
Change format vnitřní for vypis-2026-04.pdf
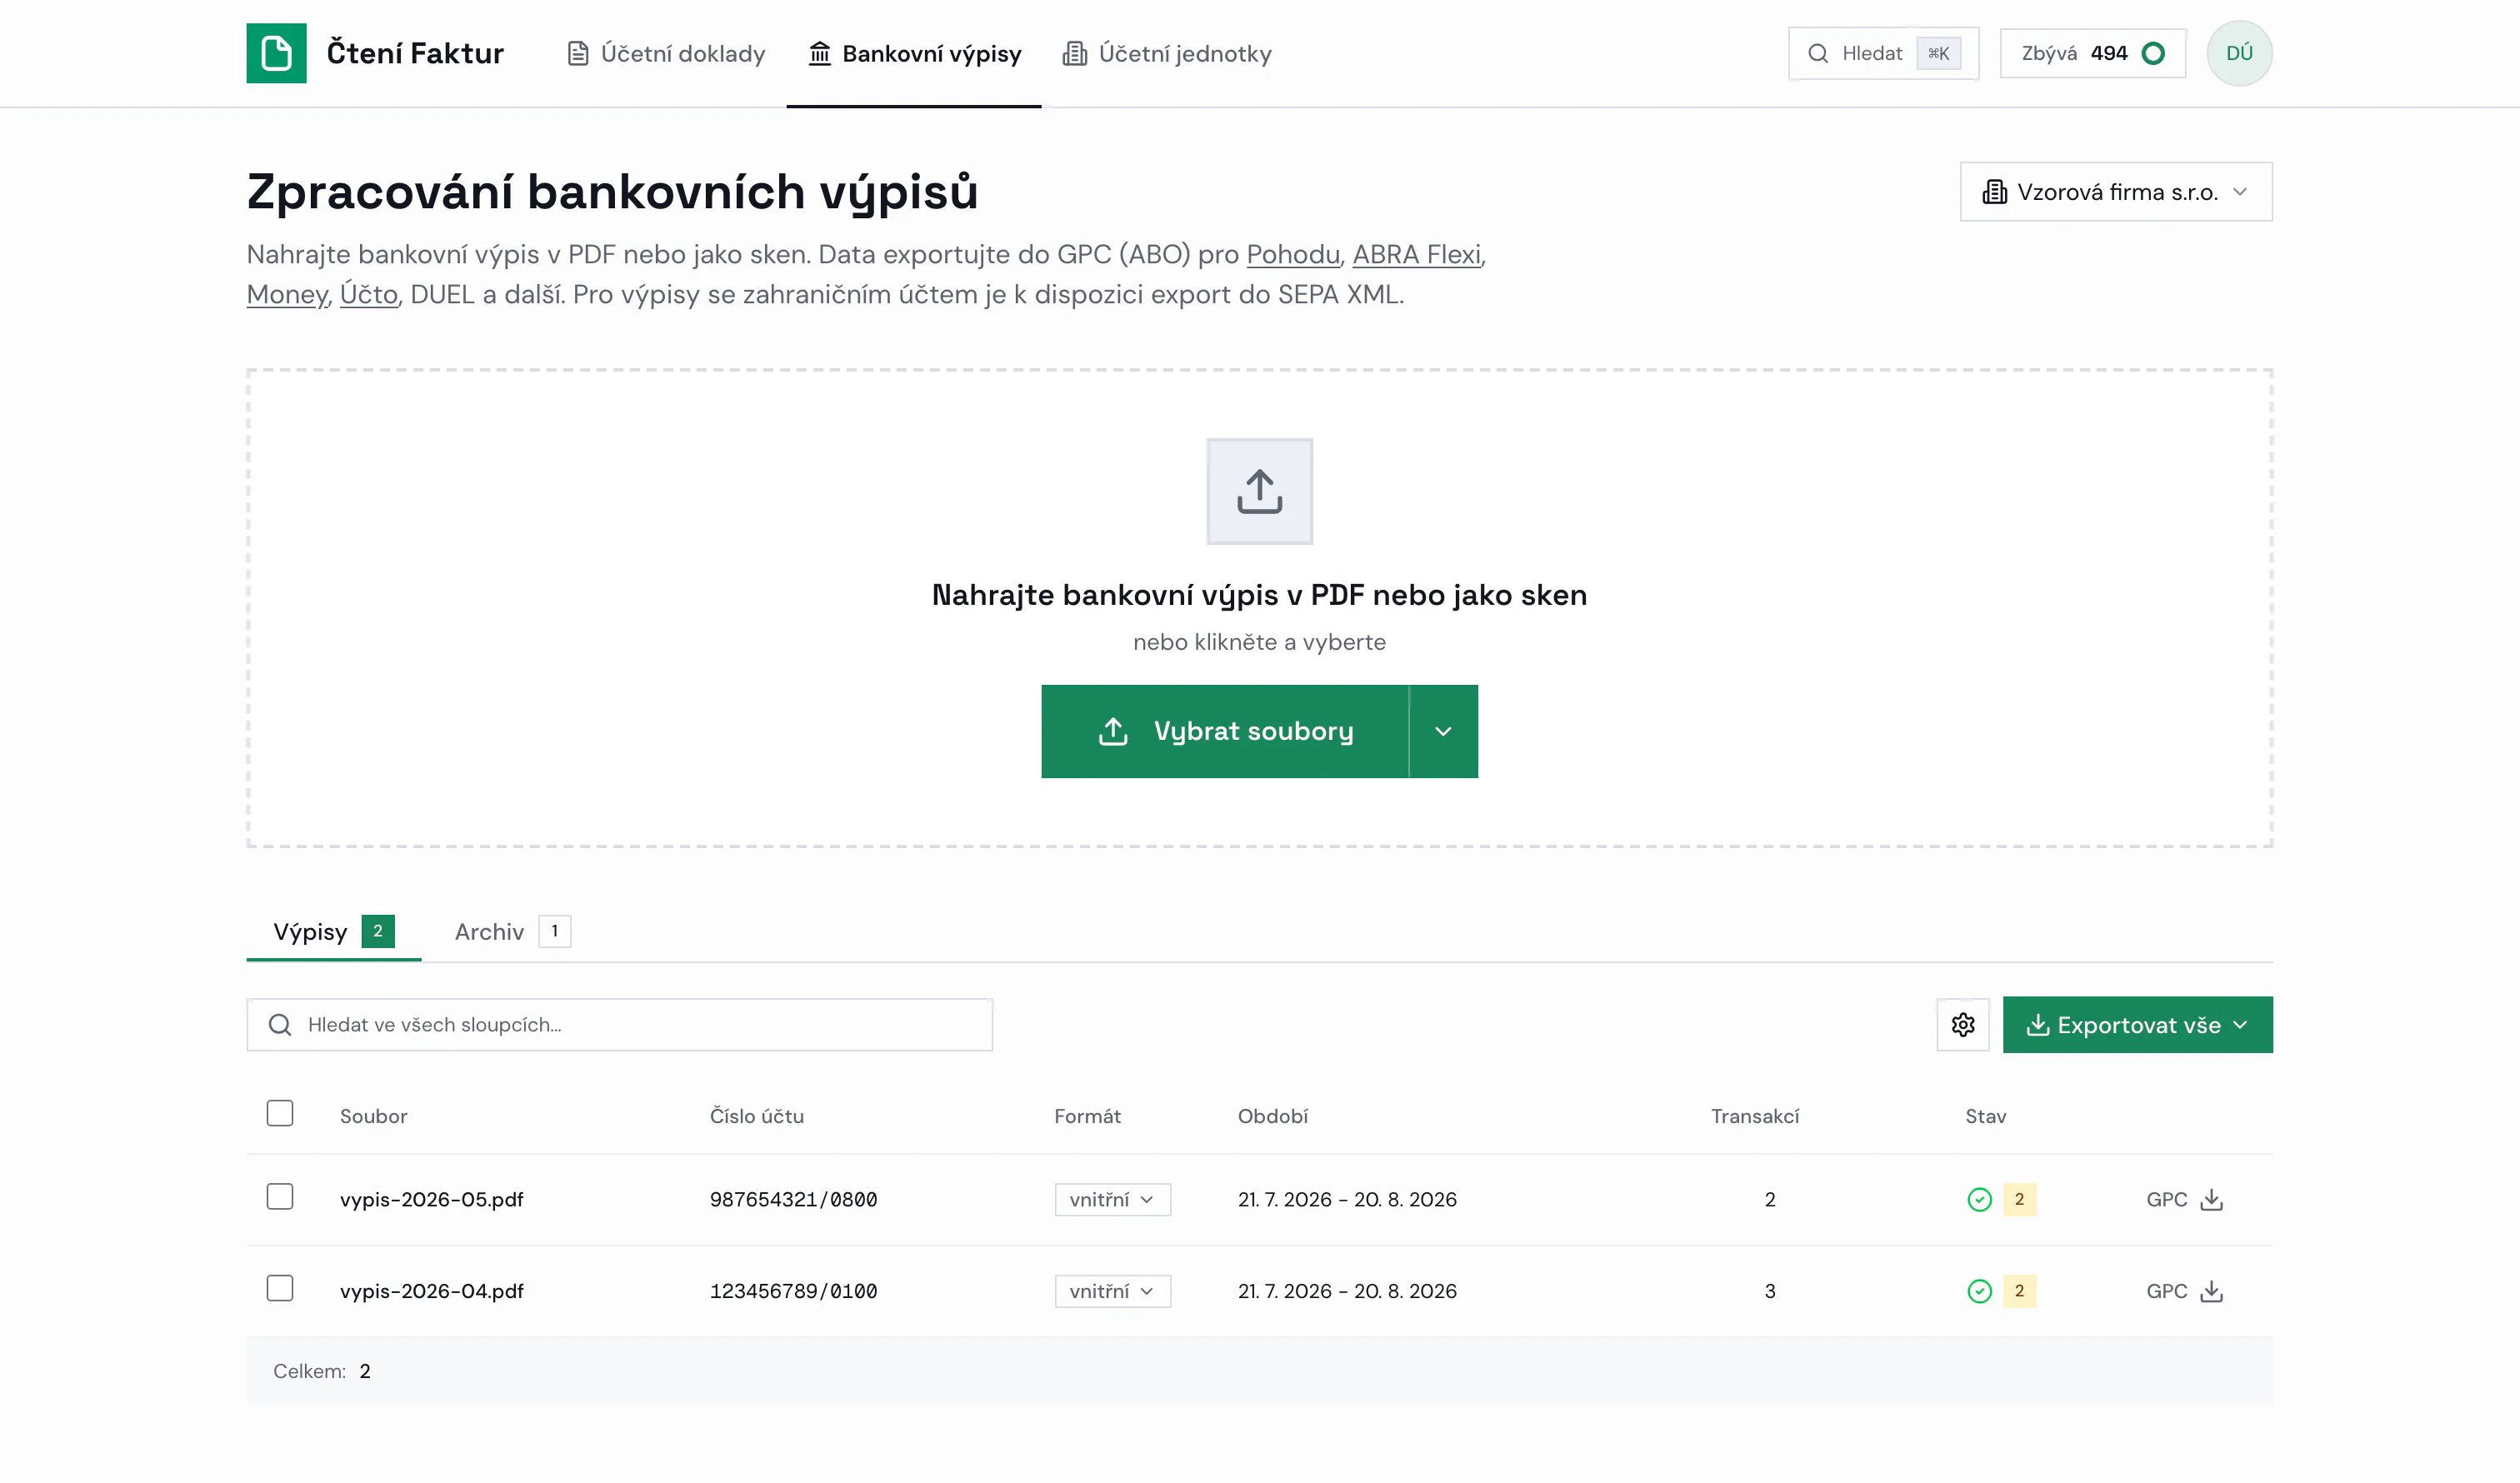[x=1112, y=1291]
